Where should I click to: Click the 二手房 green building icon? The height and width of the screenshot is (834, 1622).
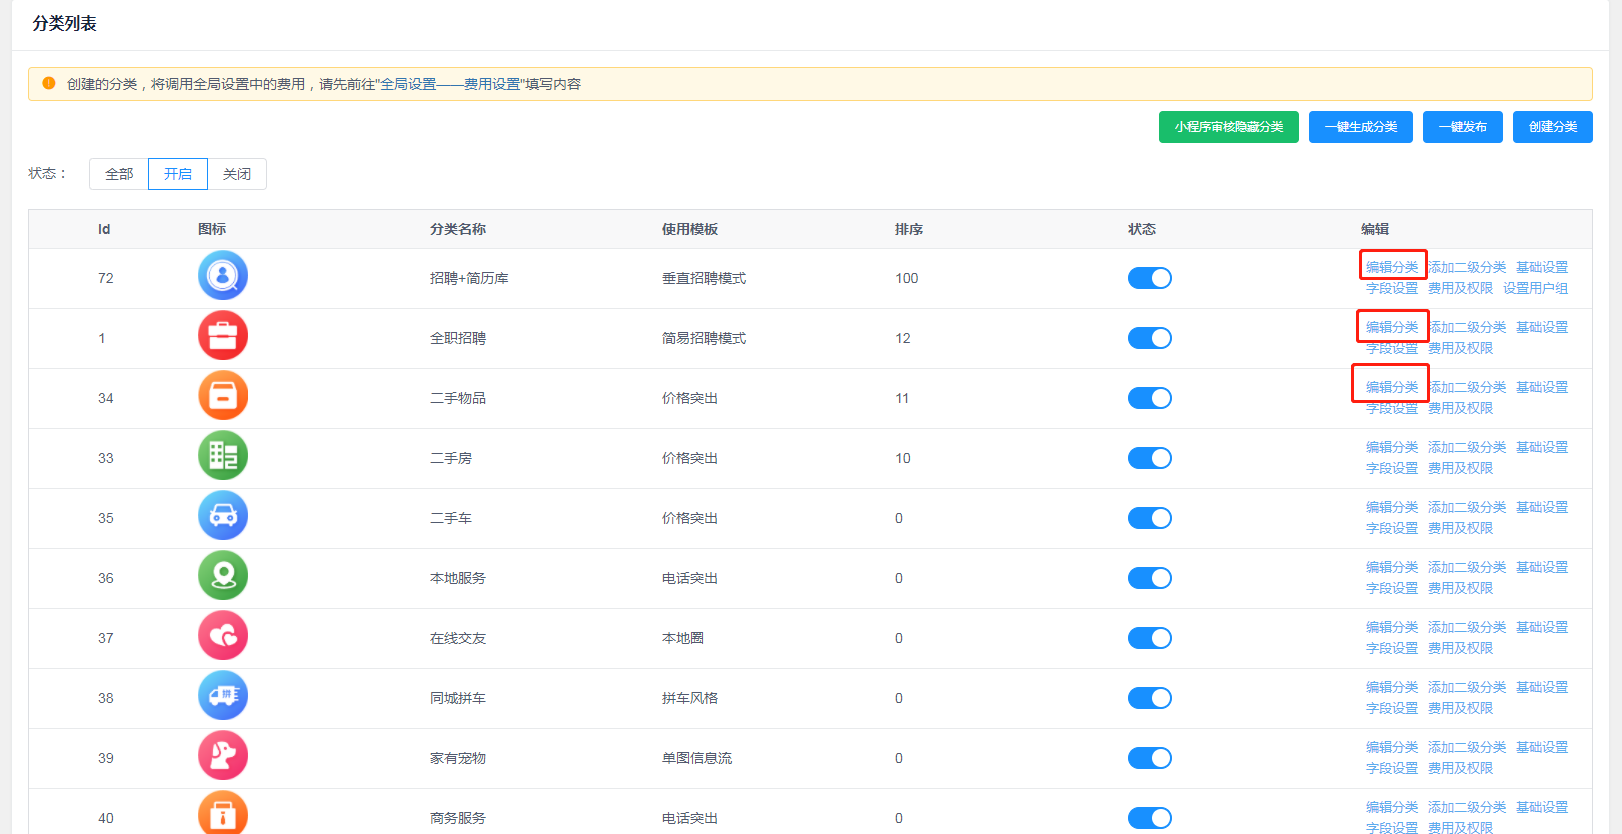pyautogui.click(x=223, y=456)
